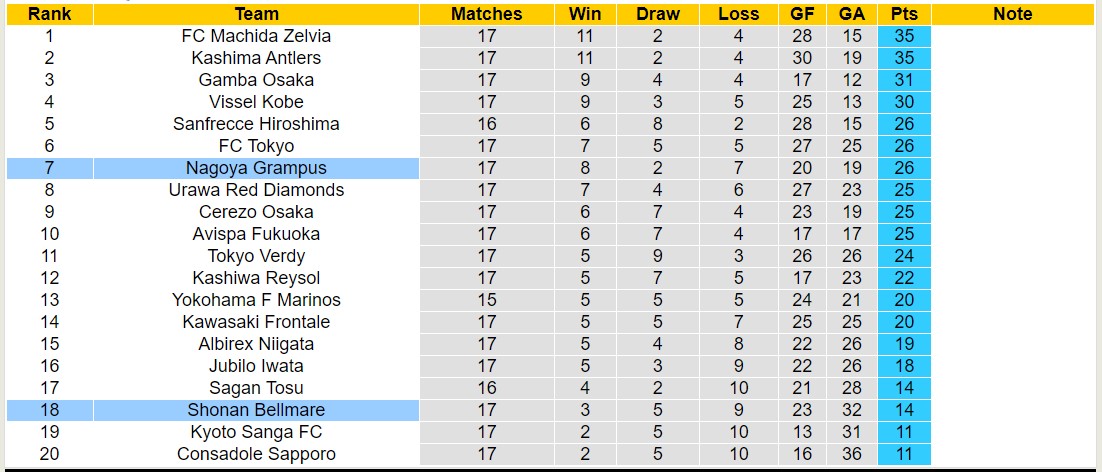The width and height of the screenshot is (1102, 472).
Task: Select the GF column header
Action: 801,14
